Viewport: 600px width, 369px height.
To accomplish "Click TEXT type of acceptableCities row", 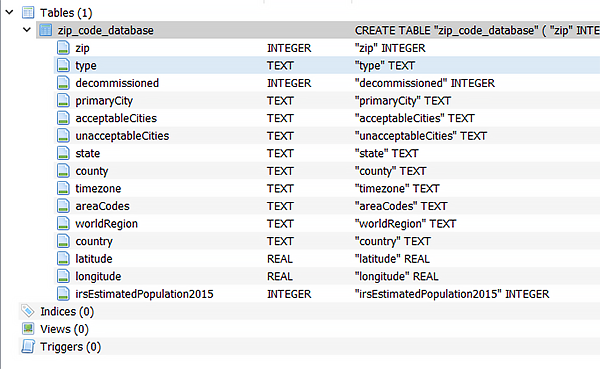I will pos(280,118).
